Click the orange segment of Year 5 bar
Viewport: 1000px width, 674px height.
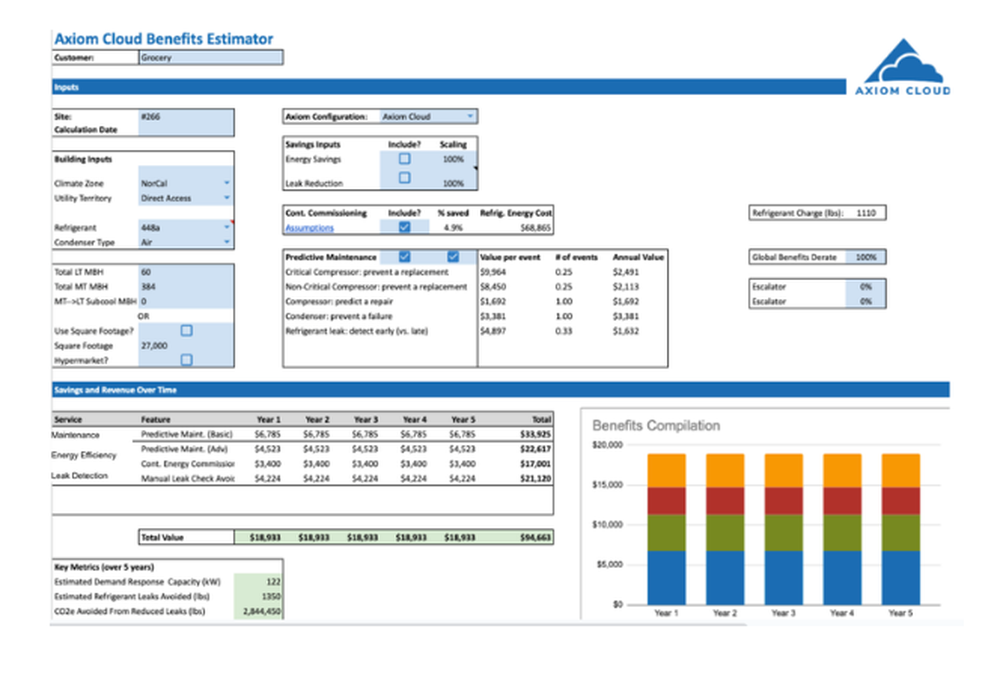coord(901,471)
